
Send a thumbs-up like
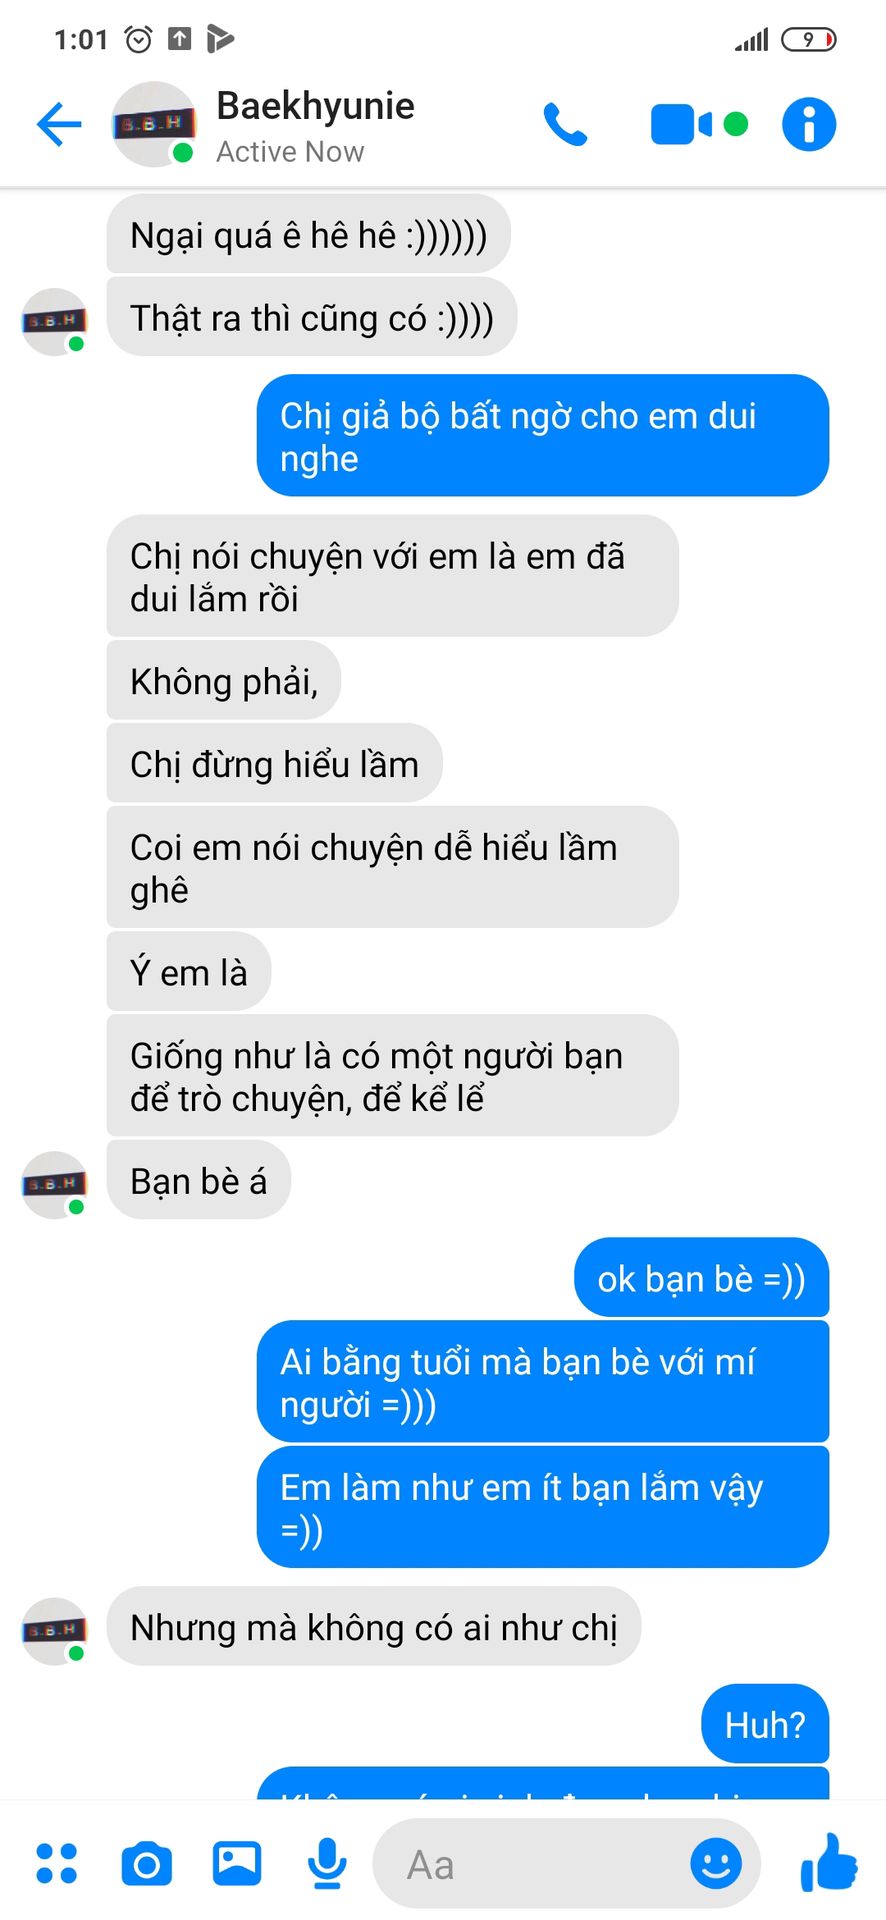pyautogui.click(x=829, y=1861)
